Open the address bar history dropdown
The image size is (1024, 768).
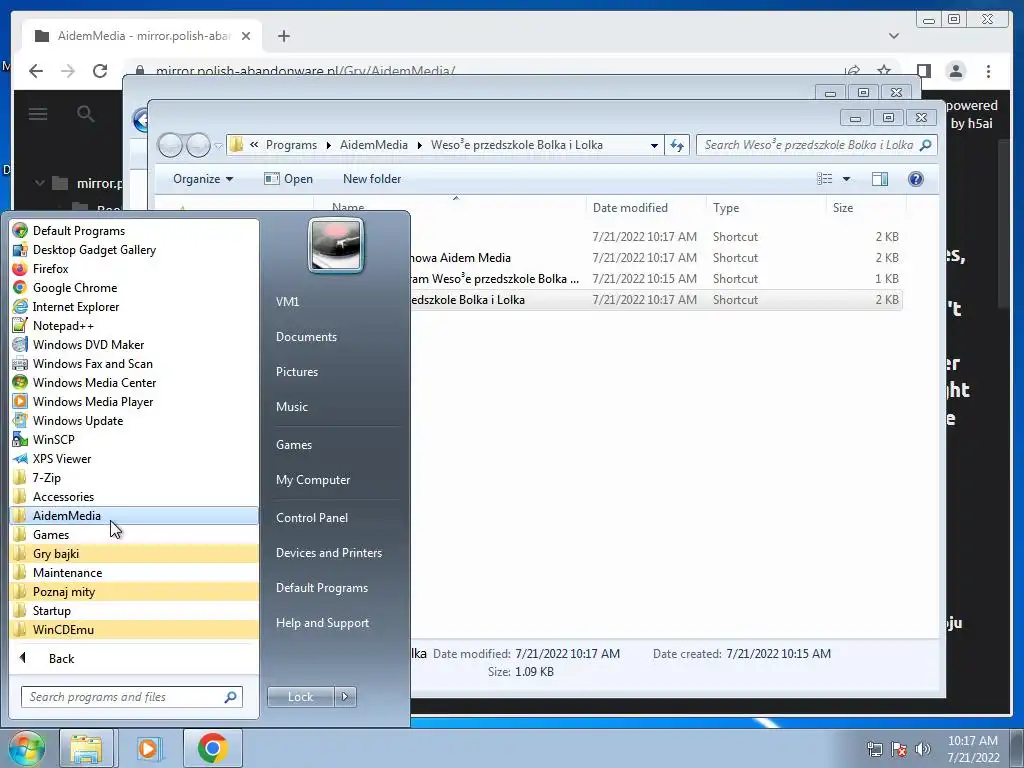[x=654, y=145]
